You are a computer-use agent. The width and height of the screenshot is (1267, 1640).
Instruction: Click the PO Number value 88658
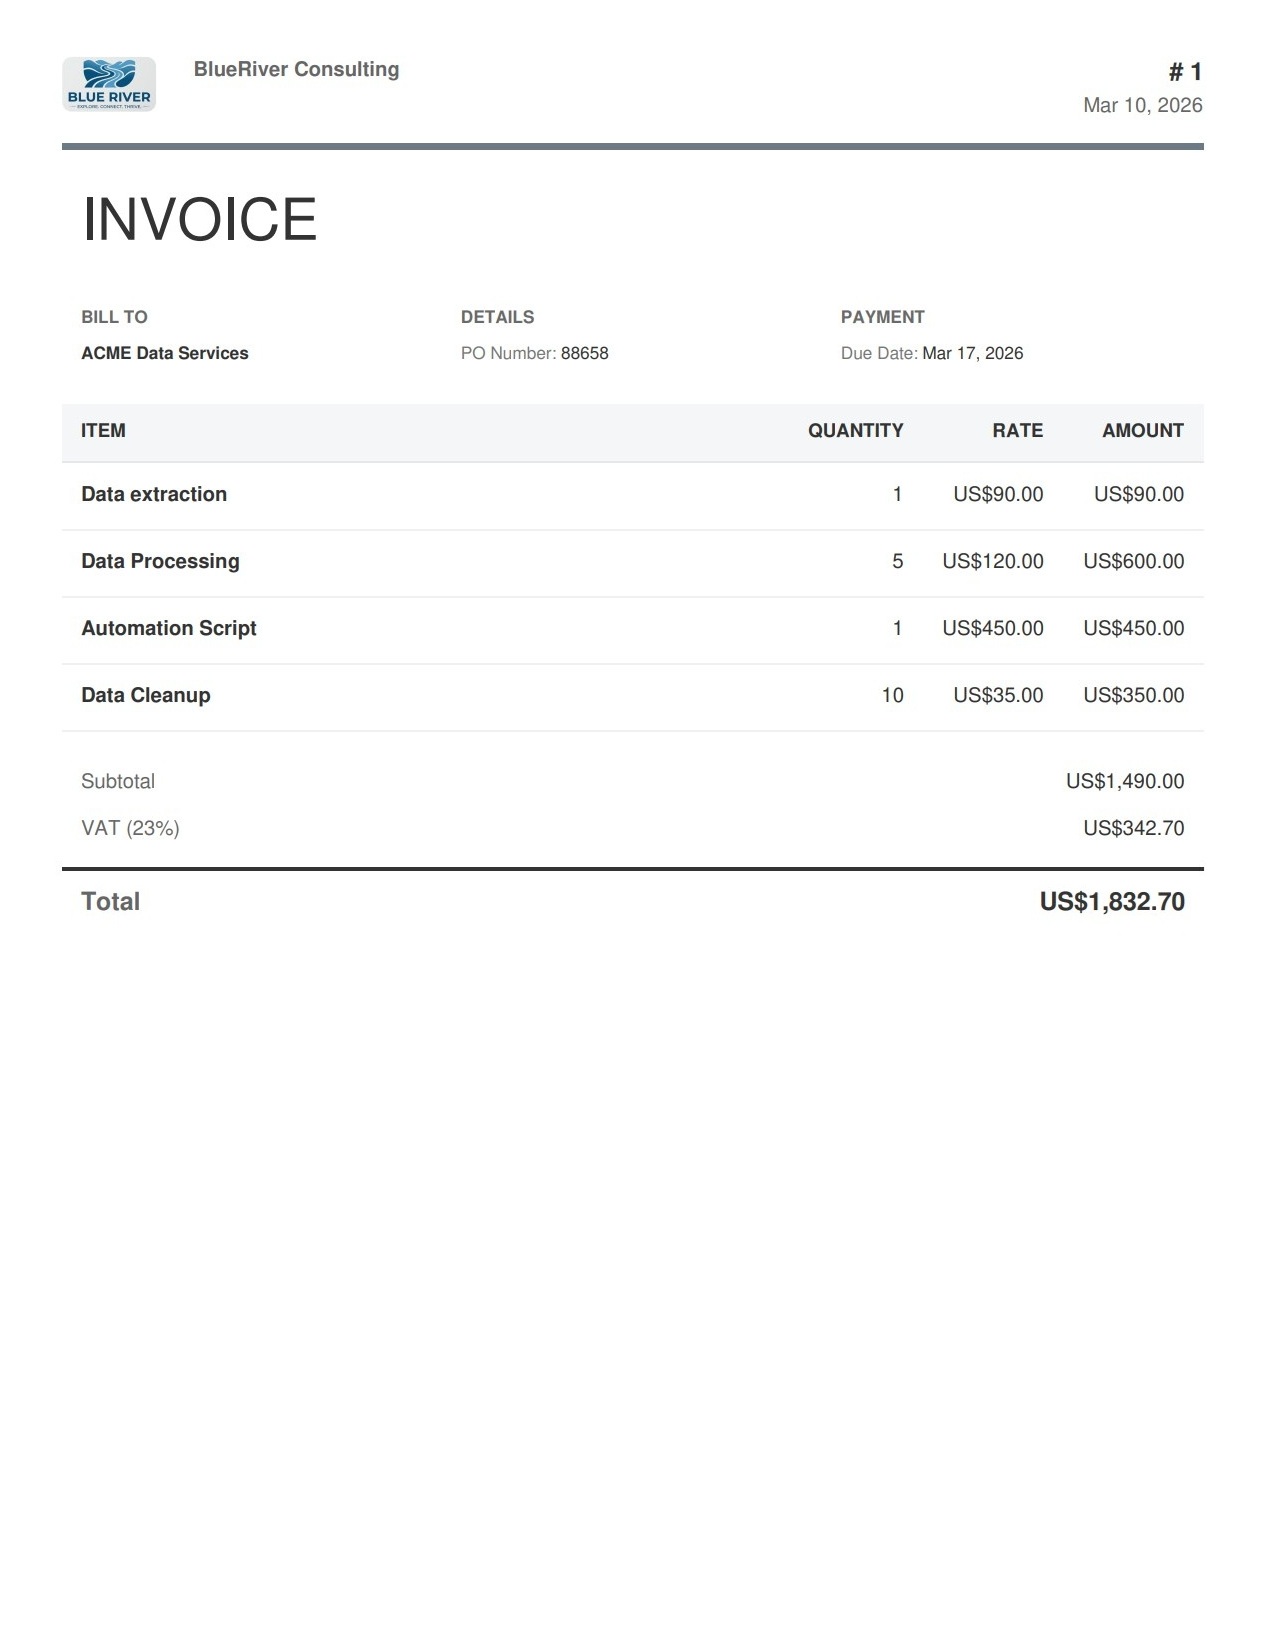[584, 353]
